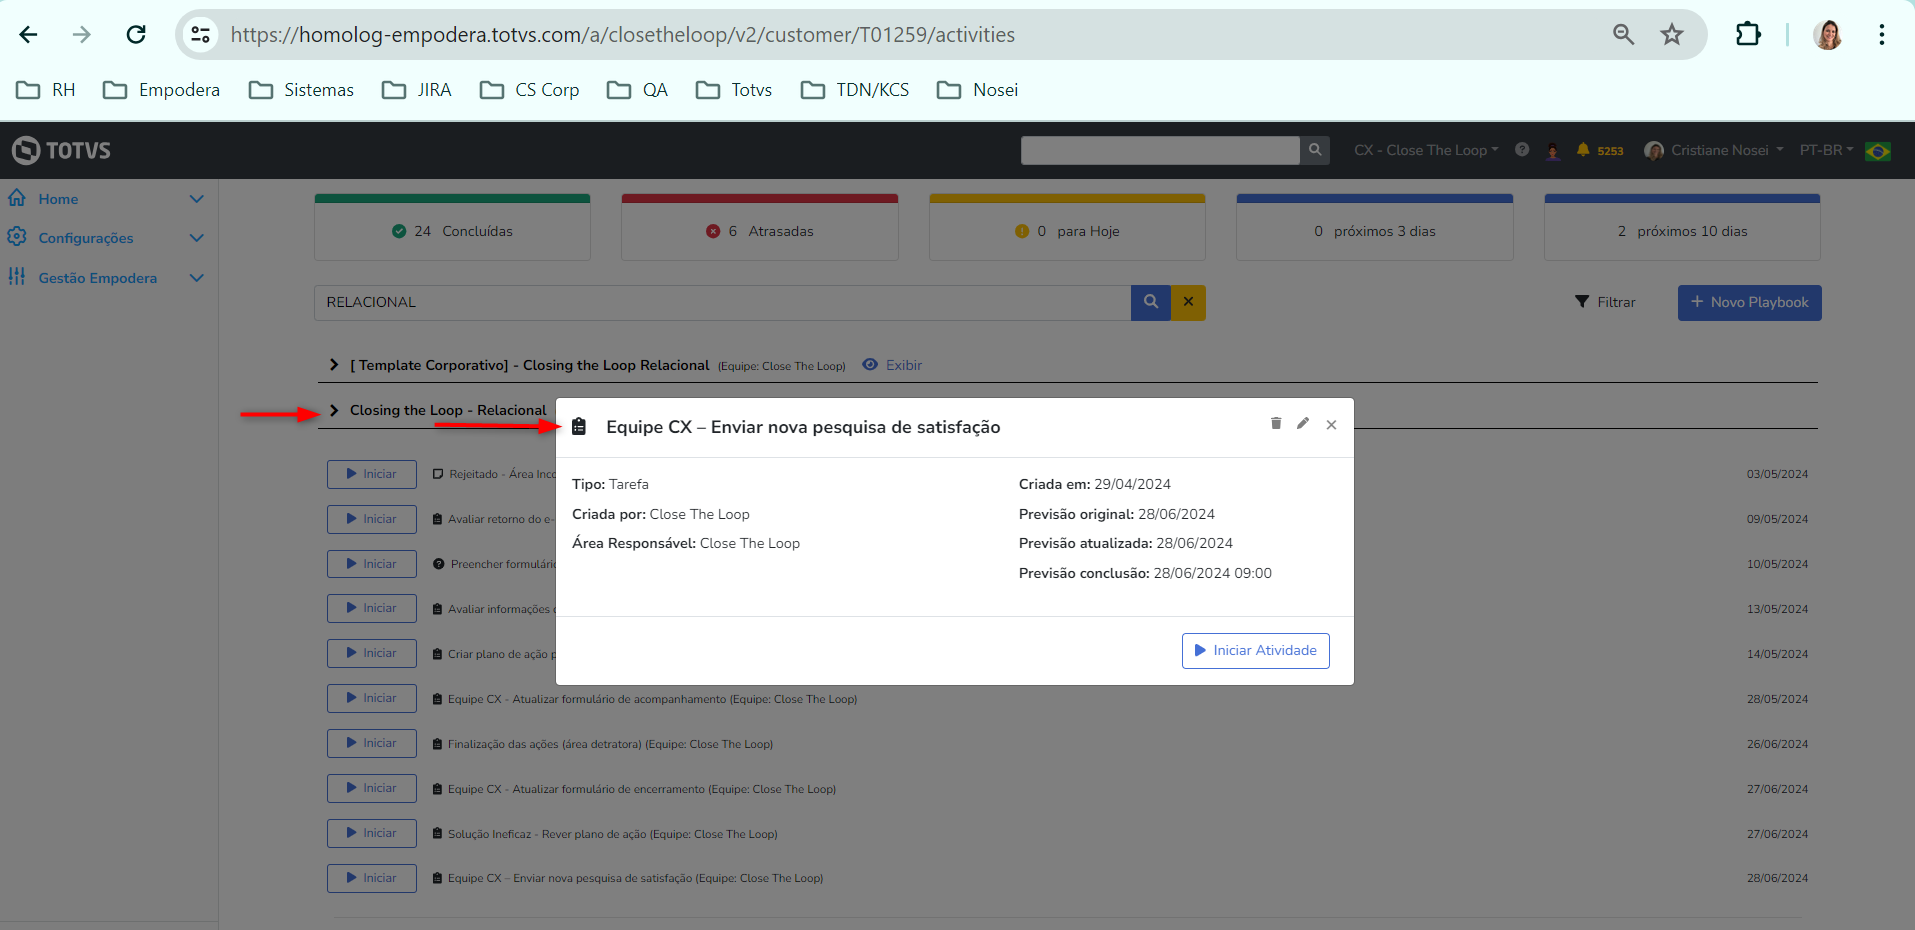Delete the activity with the trash icon

pos(1276,423)
